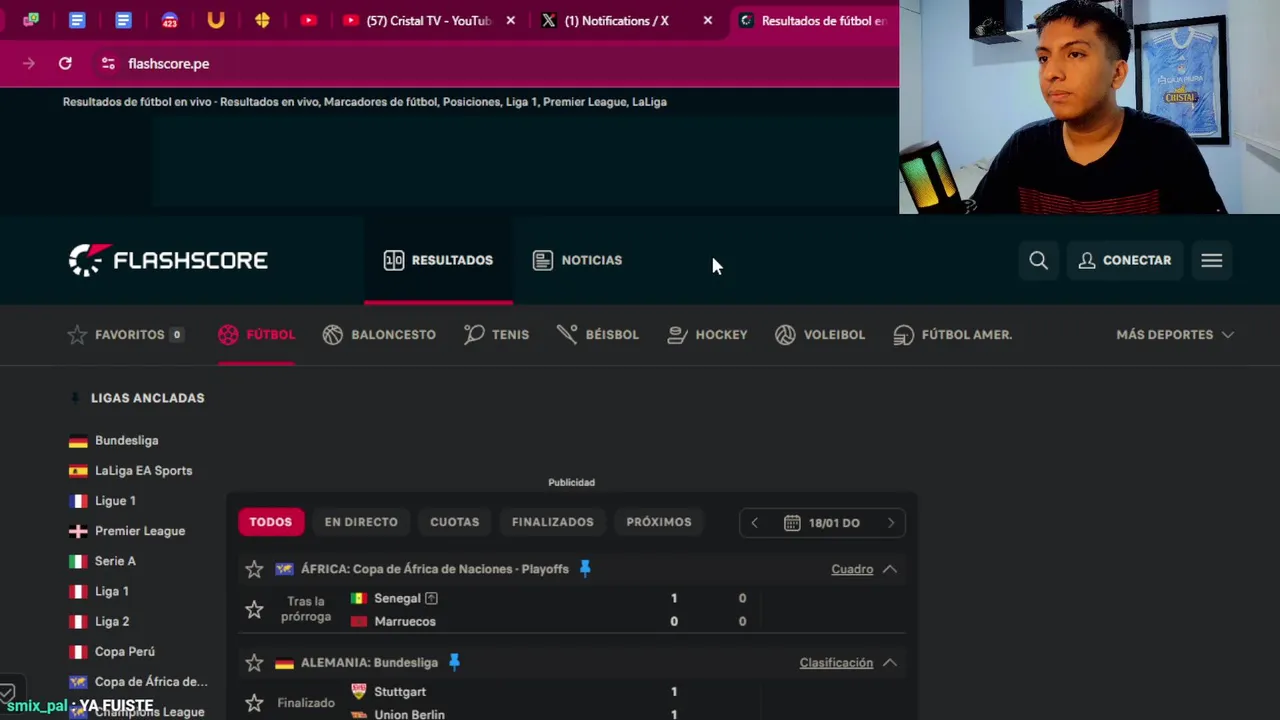Screen dimensions: 1280x720
Task: Click the Resultados scoreboard icon
Action: click(394, 260)
